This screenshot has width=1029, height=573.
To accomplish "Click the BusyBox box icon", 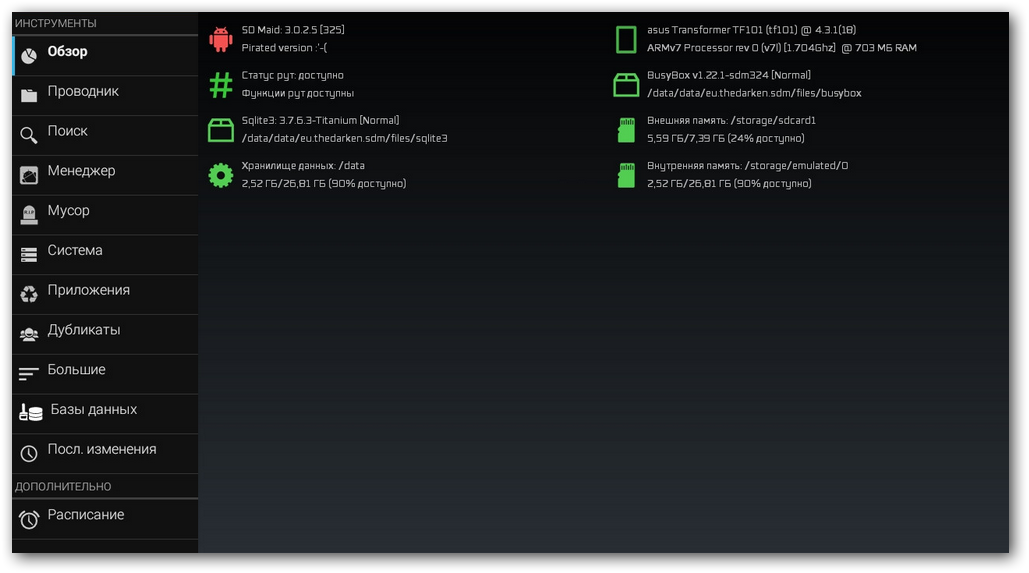I will coord(626,85).
